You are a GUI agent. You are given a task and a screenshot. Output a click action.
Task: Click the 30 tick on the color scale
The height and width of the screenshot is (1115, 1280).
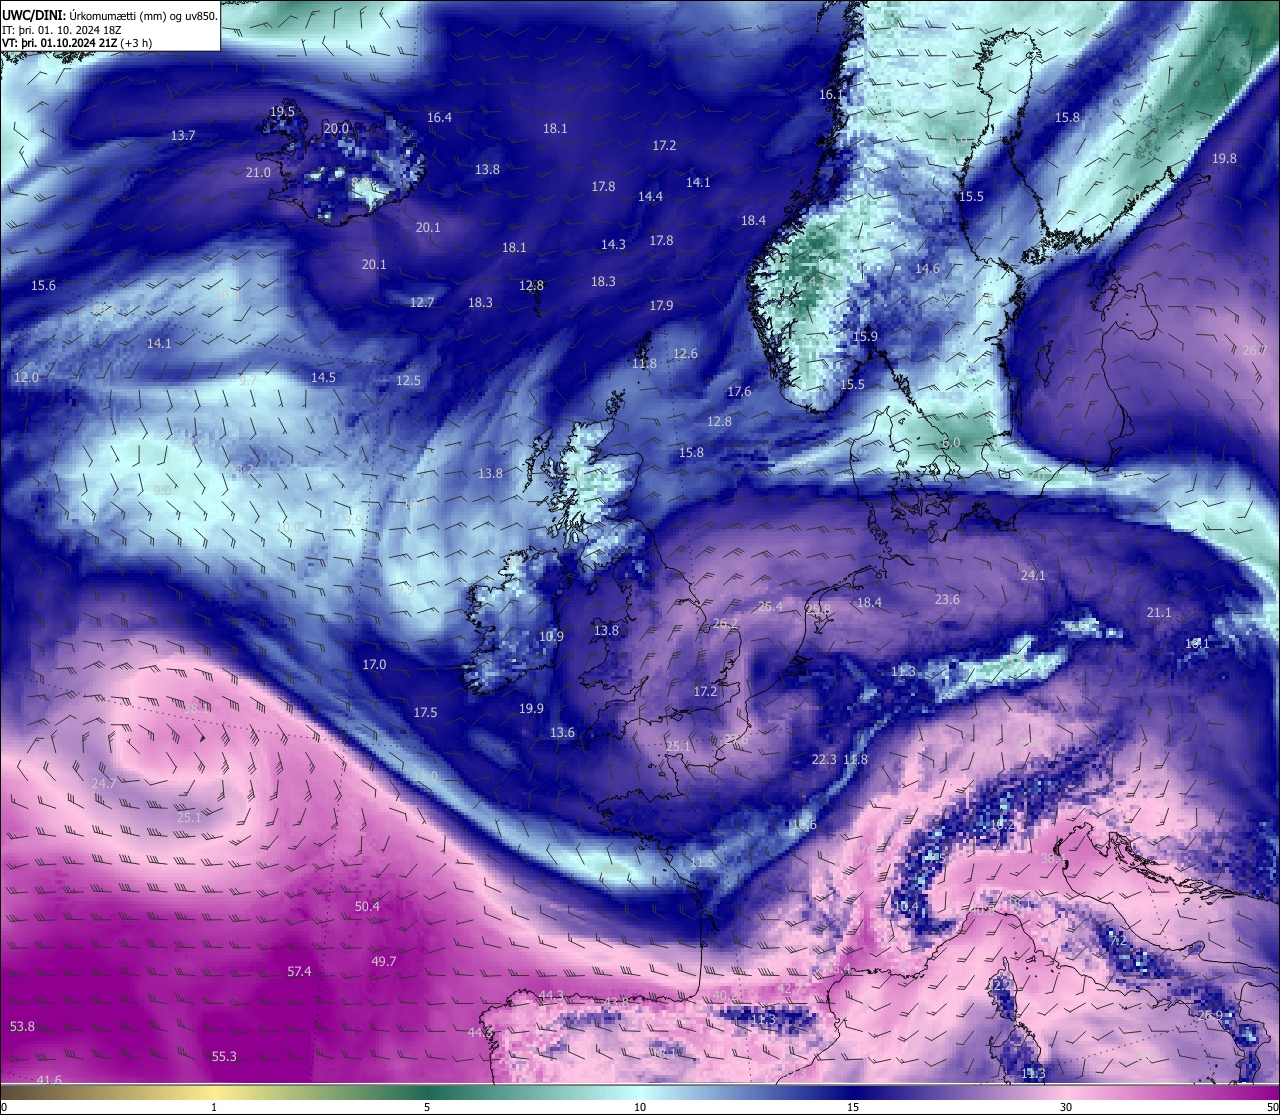[1066, 1106]
